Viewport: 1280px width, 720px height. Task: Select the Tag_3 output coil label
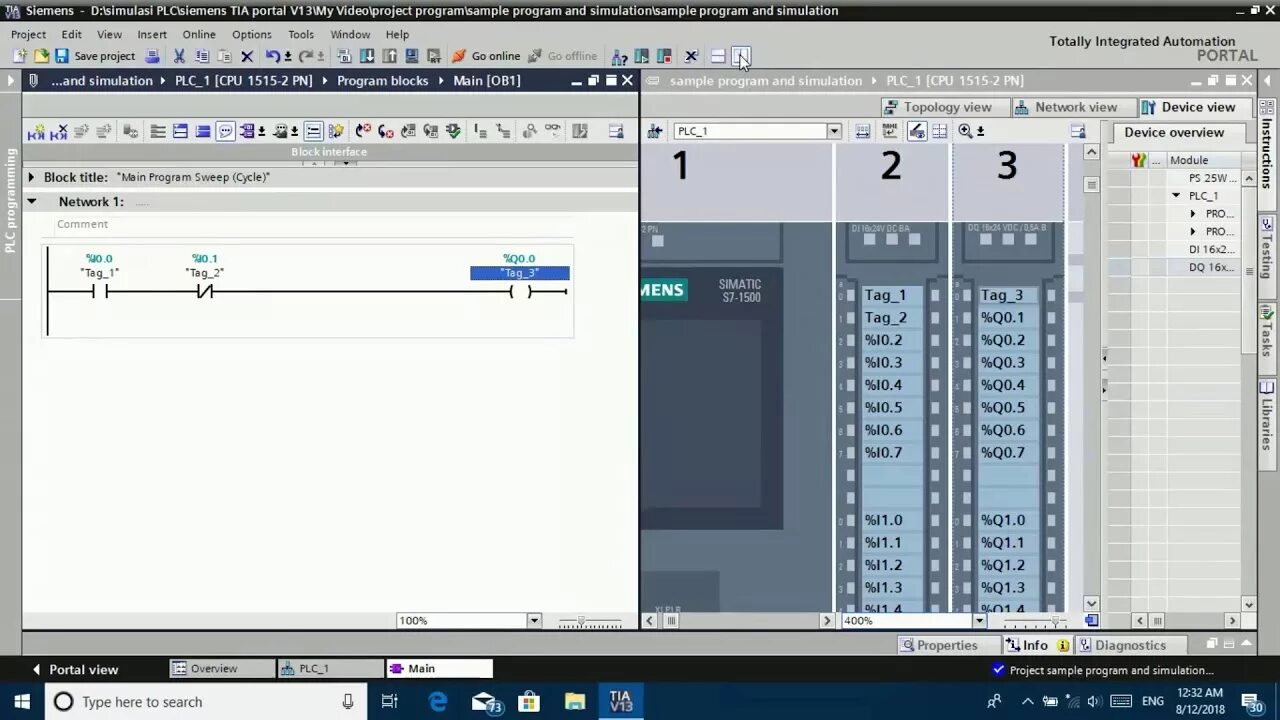pos(520,273)
